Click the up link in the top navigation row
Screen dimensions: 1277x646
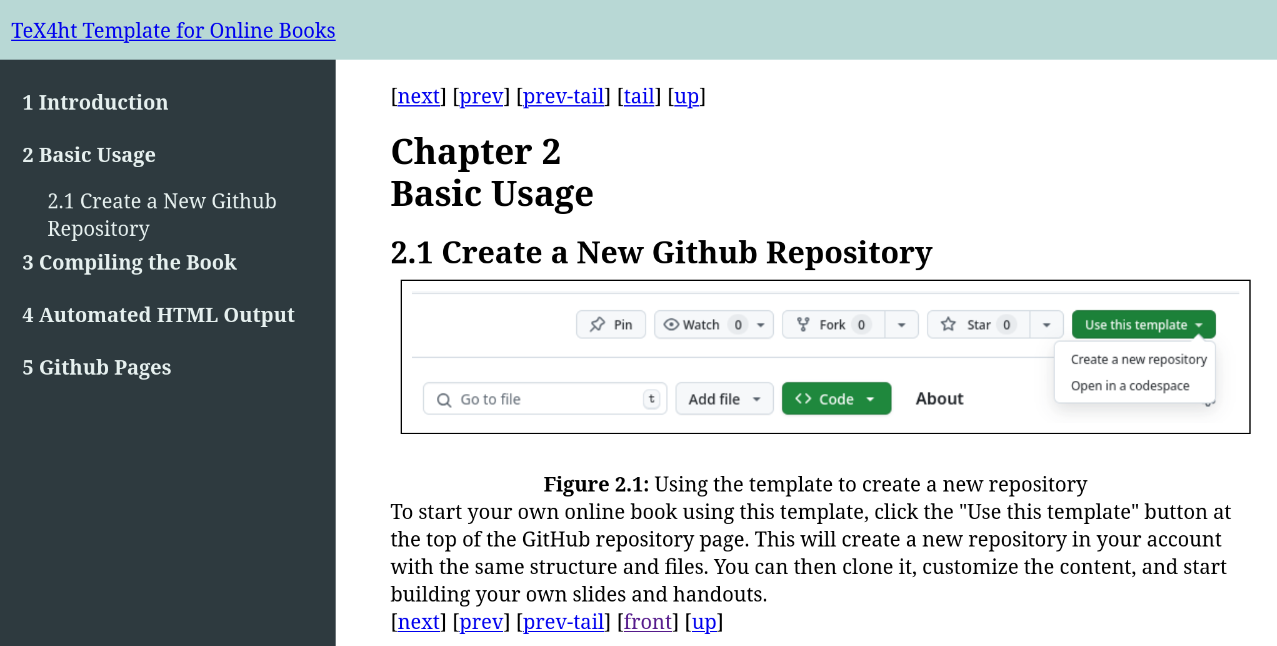[686, 96]
